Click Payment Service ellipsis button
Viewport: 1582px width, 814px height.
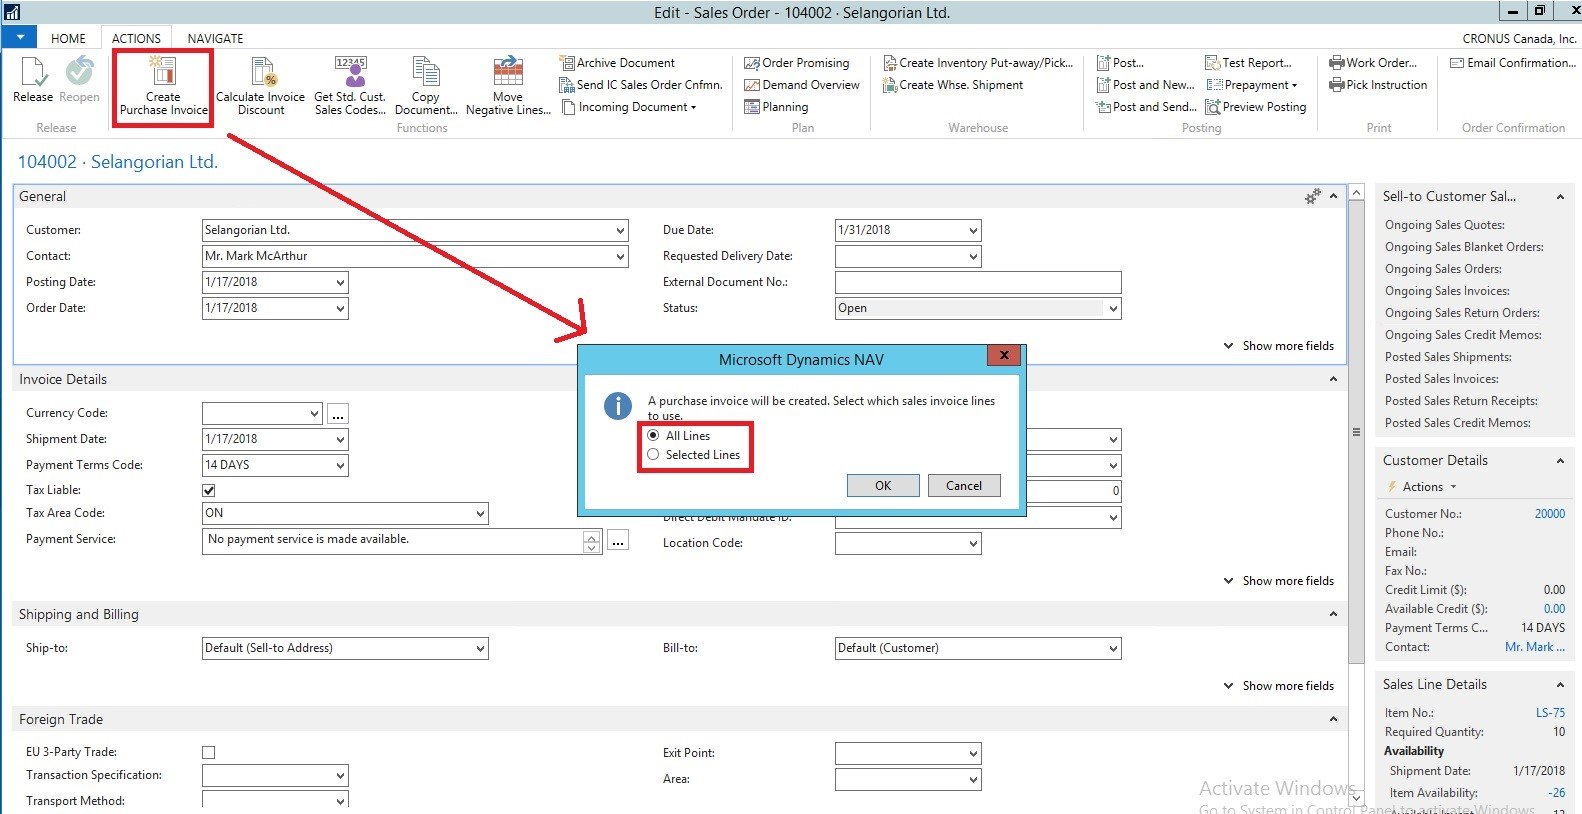click(618, 541)
